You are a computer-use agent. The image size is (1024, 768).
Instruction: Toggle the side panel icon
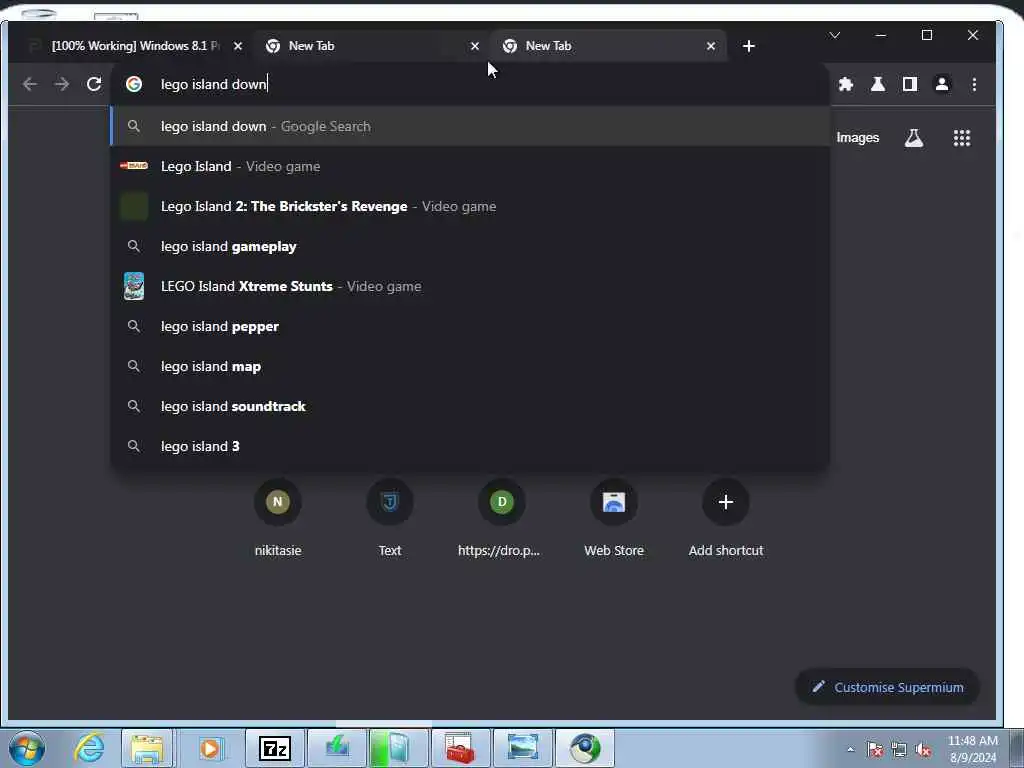point(910,84)
